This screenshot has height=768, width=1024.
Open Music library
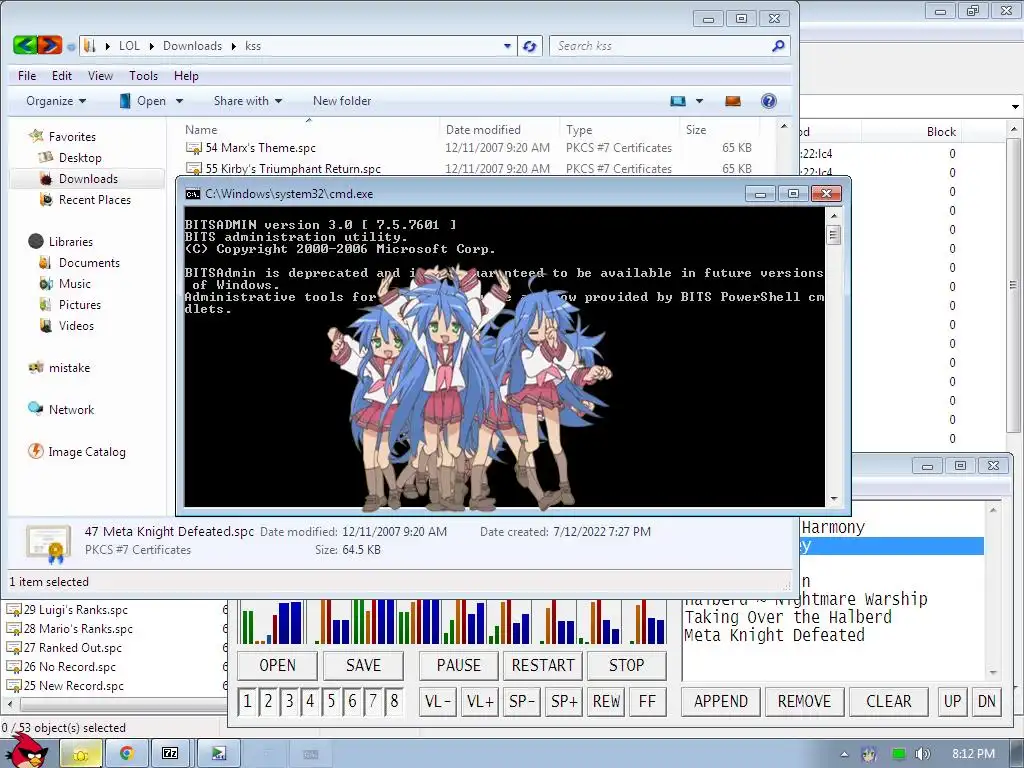pos(74,283)
